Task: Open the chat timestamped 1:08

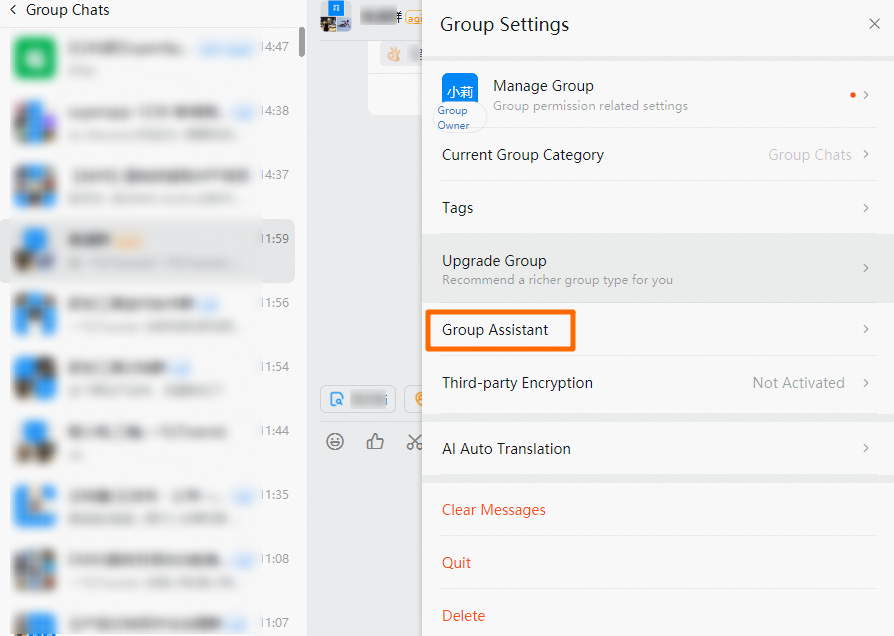Action: [149, 570]
